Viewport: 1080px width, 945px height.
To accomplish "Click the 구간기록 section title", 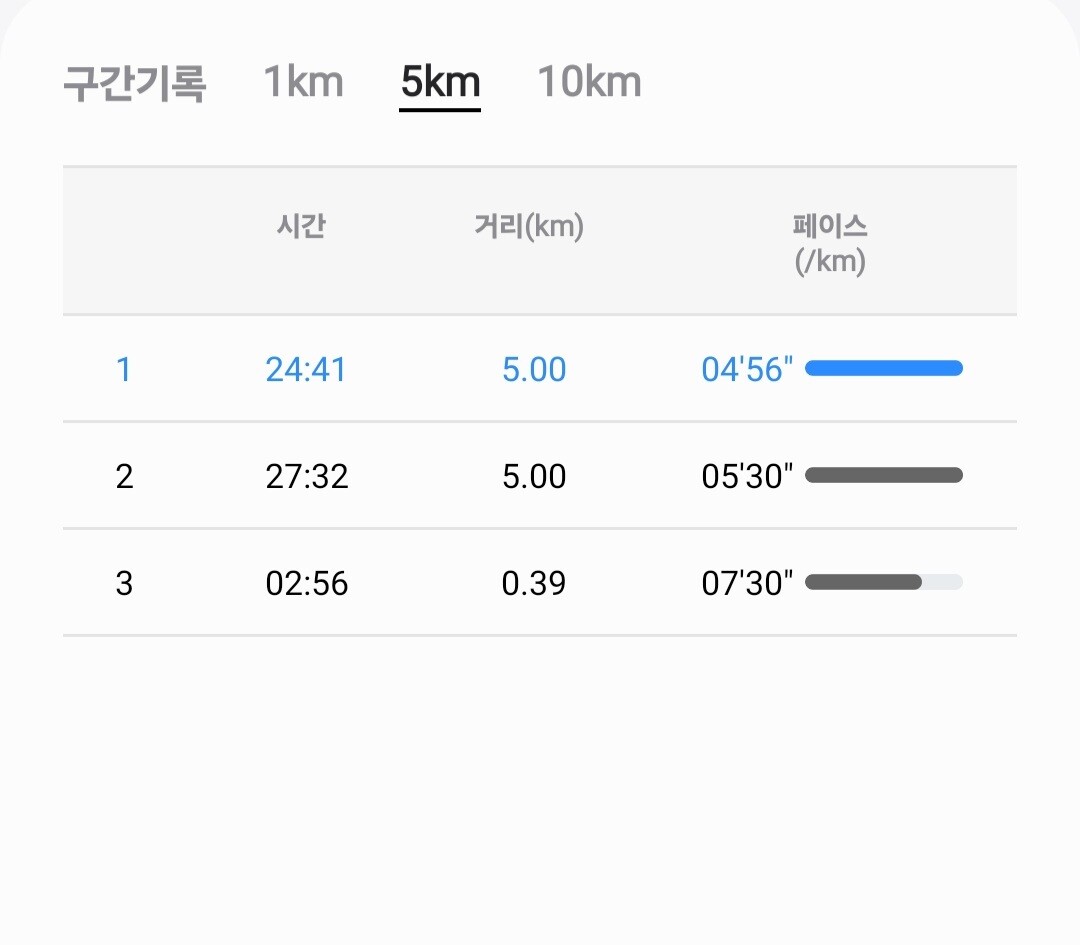I will [134, 84].
